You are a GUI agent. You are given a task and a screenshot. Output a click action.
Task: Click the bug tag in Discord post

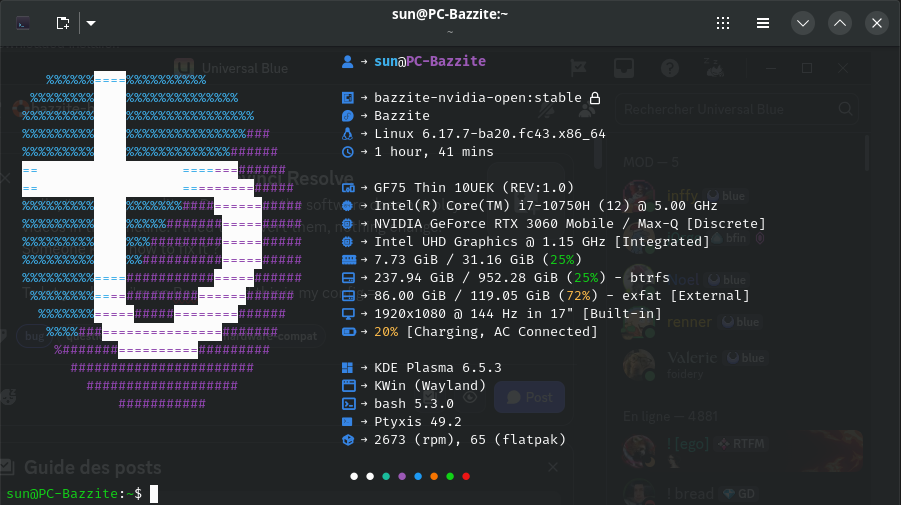pos(34,336)
